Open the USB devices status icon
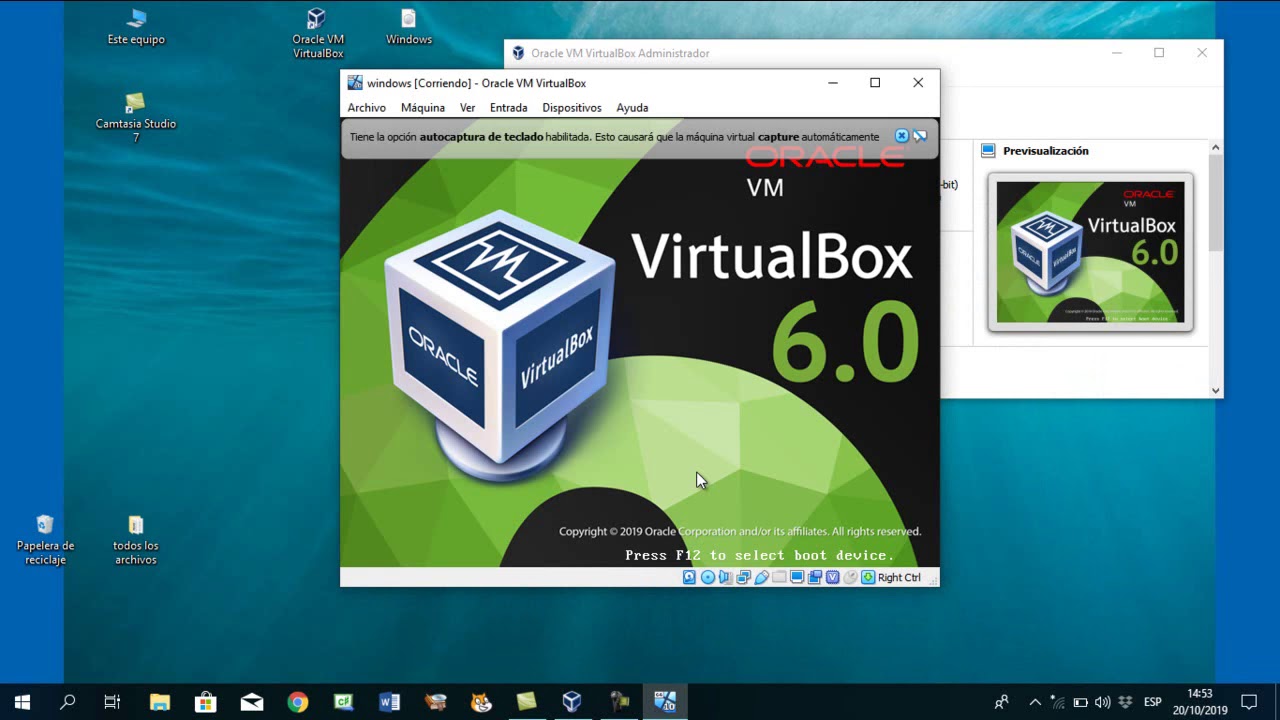The image size is (1280, 720). [x=761, y=577]
